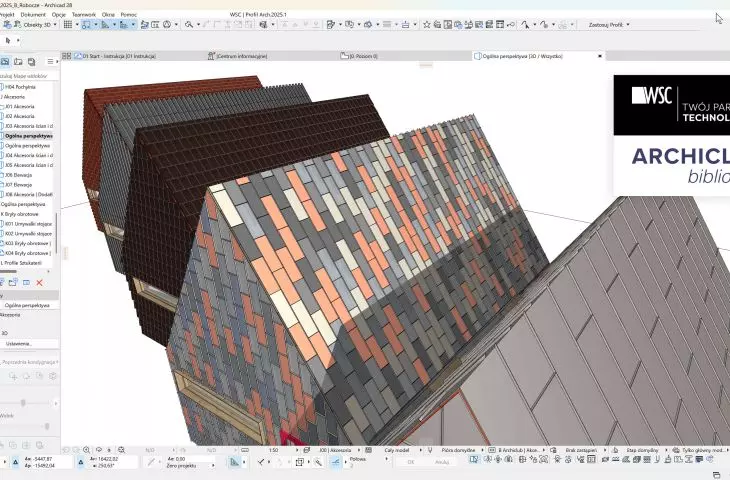Open the Opcje menu
Screen dimensions: 730x480
coord(59,14)
